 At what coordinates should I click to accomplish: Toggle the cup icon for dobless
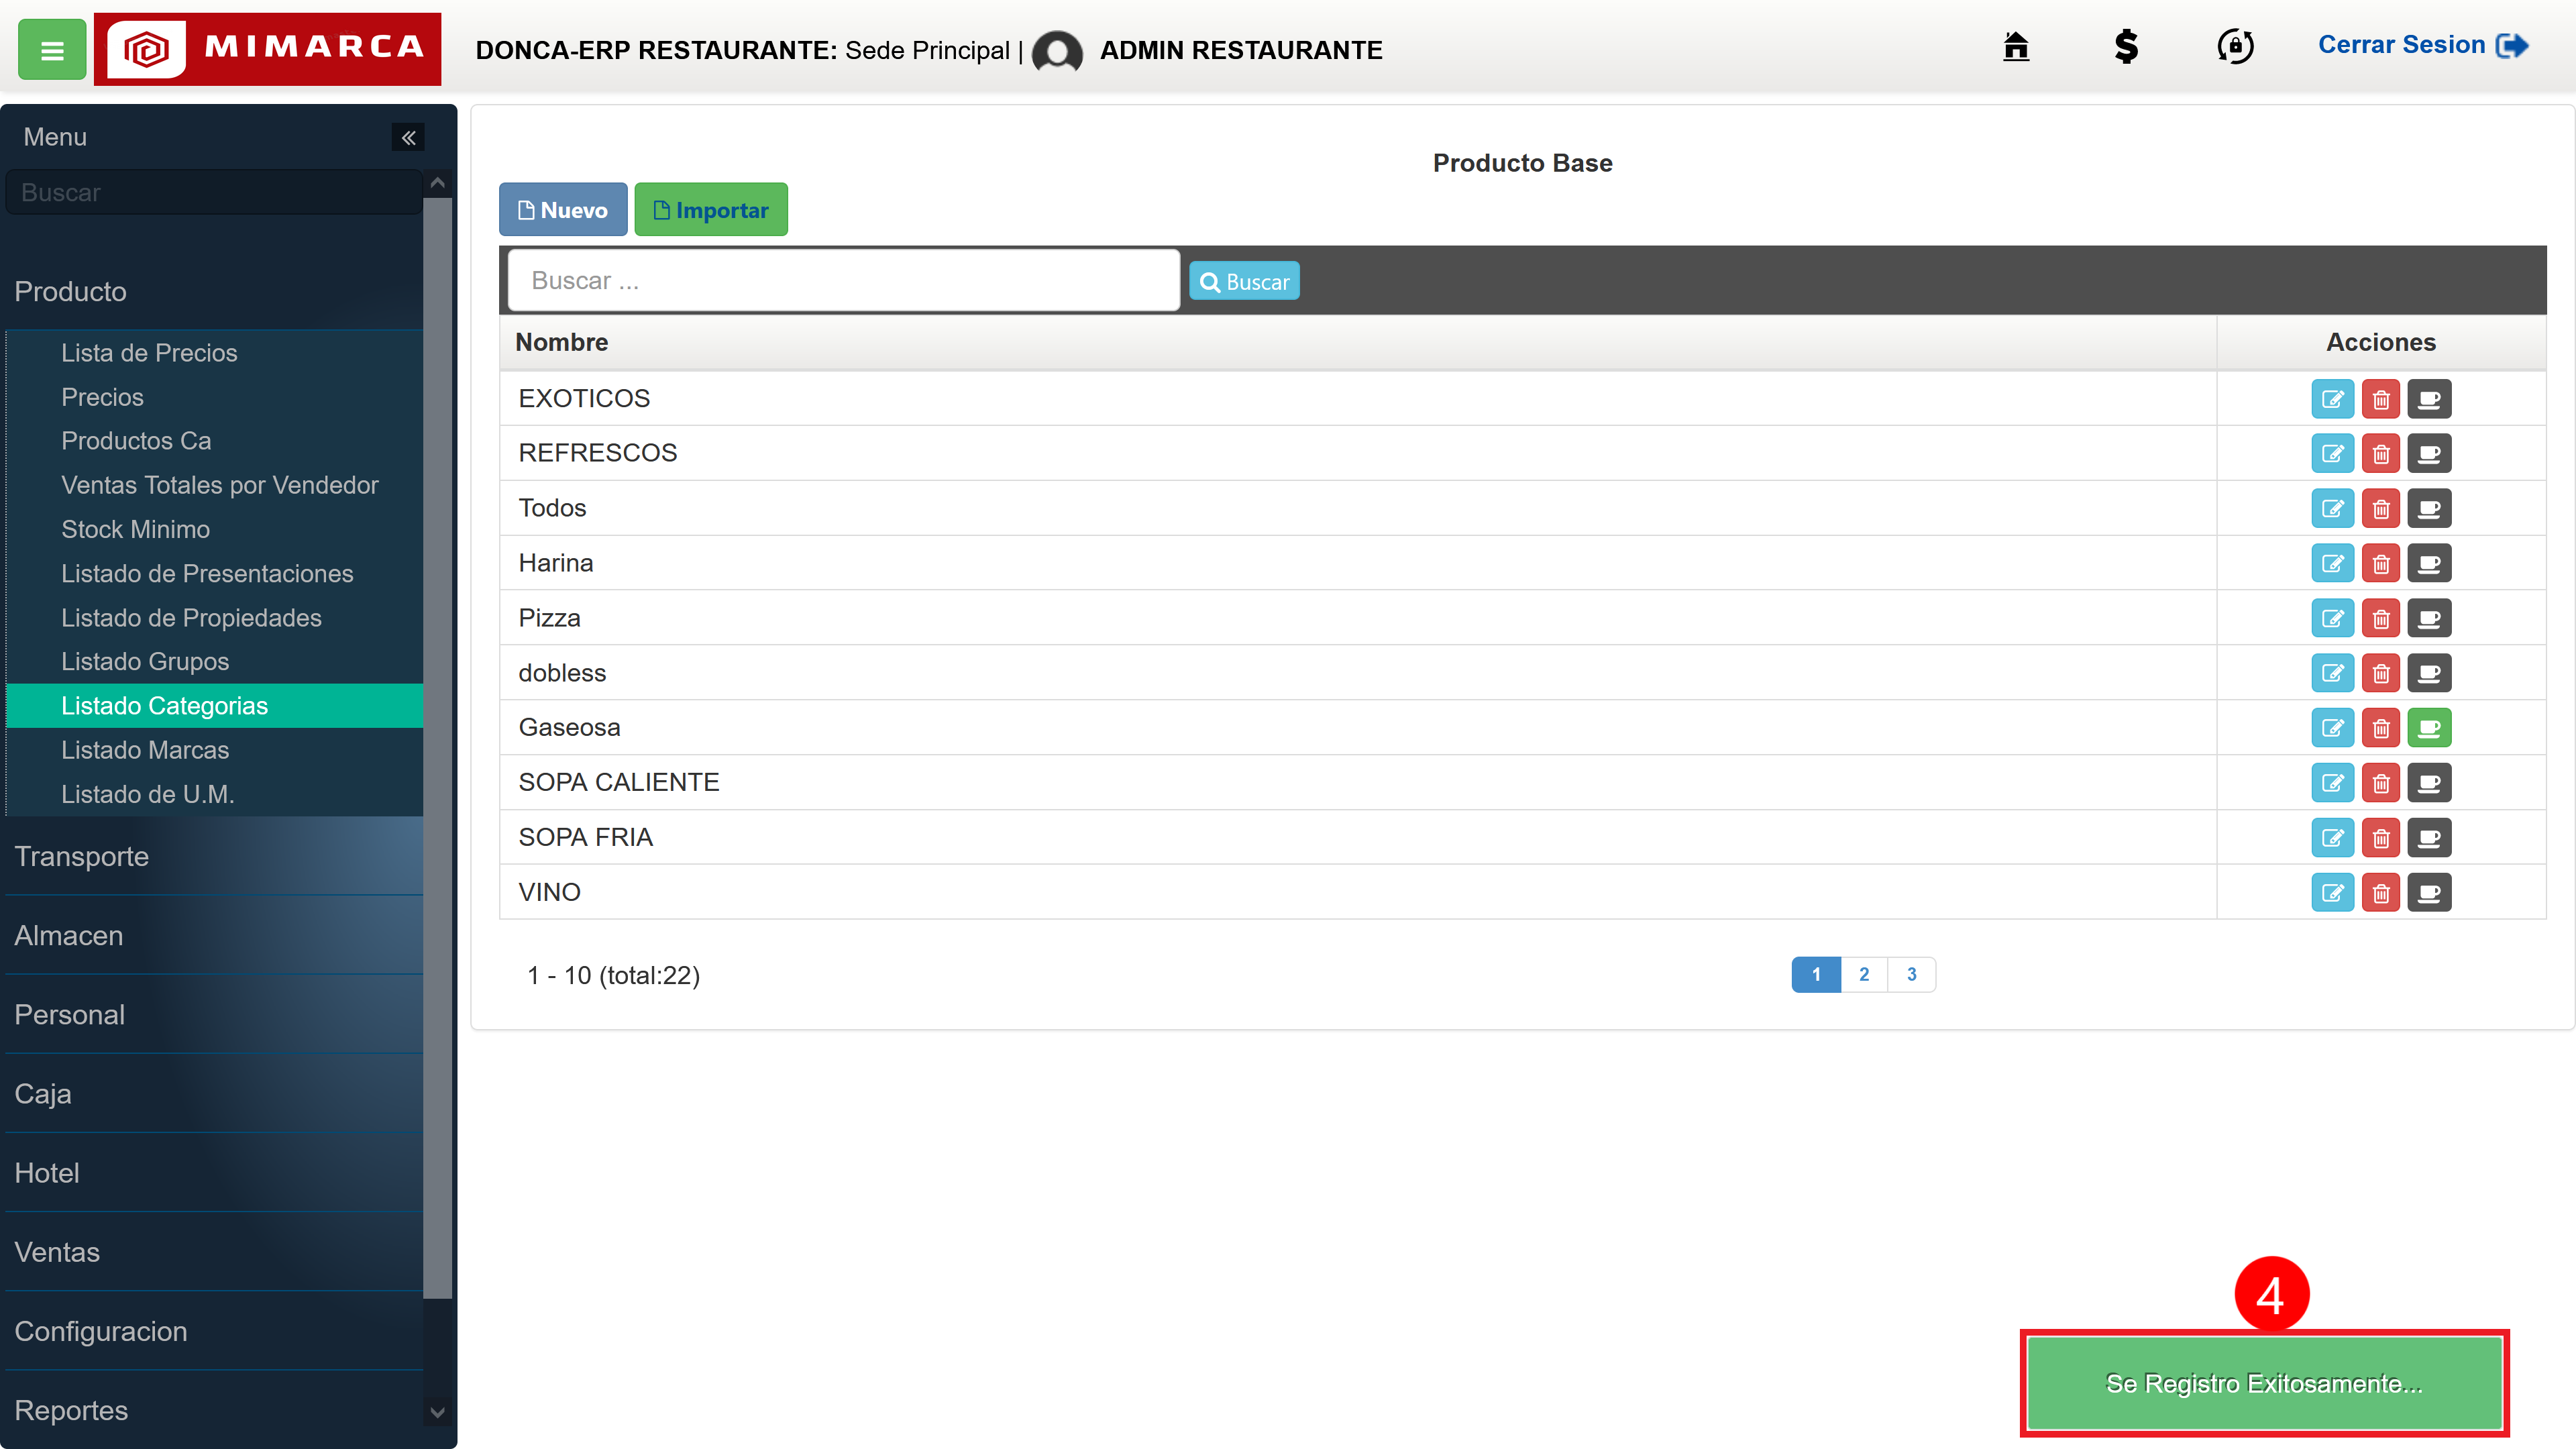coord(2429,673)
